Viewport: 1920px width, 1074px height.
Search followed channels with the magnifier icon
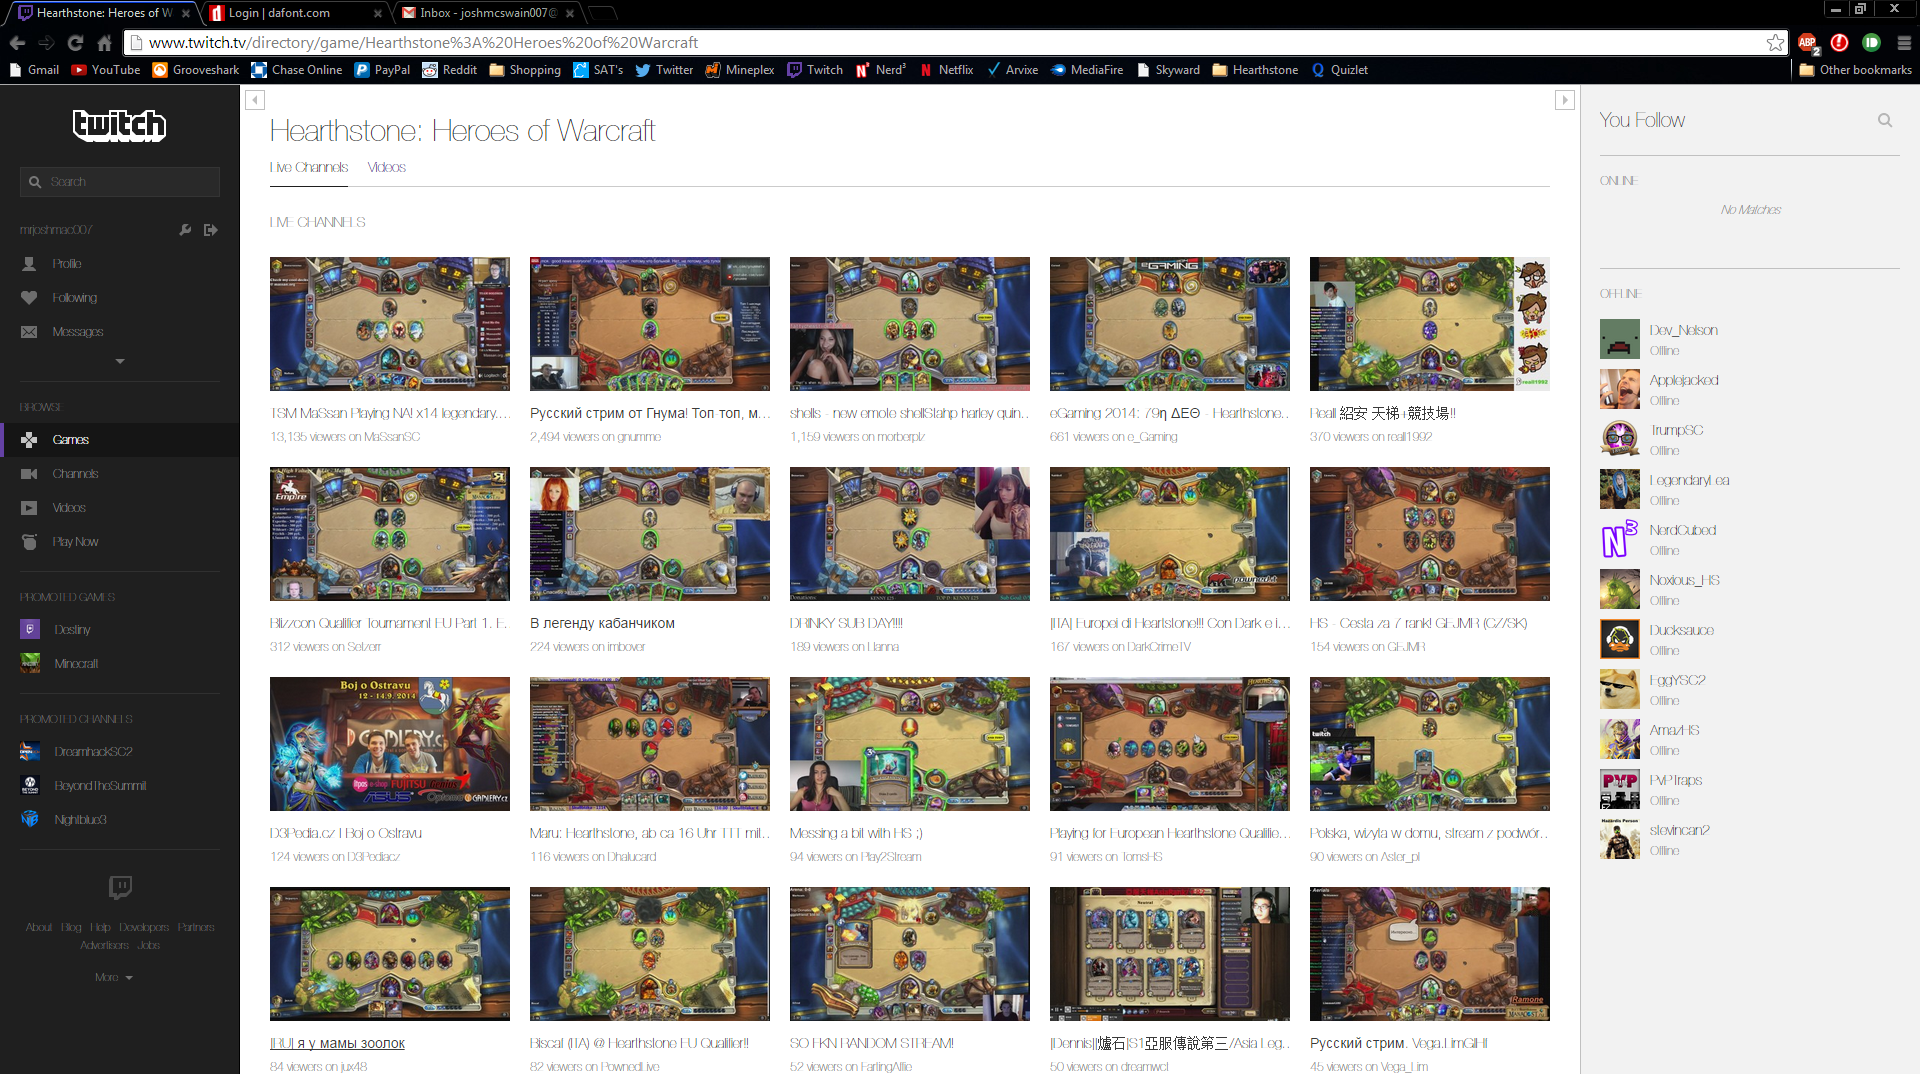click(1885, 120)
